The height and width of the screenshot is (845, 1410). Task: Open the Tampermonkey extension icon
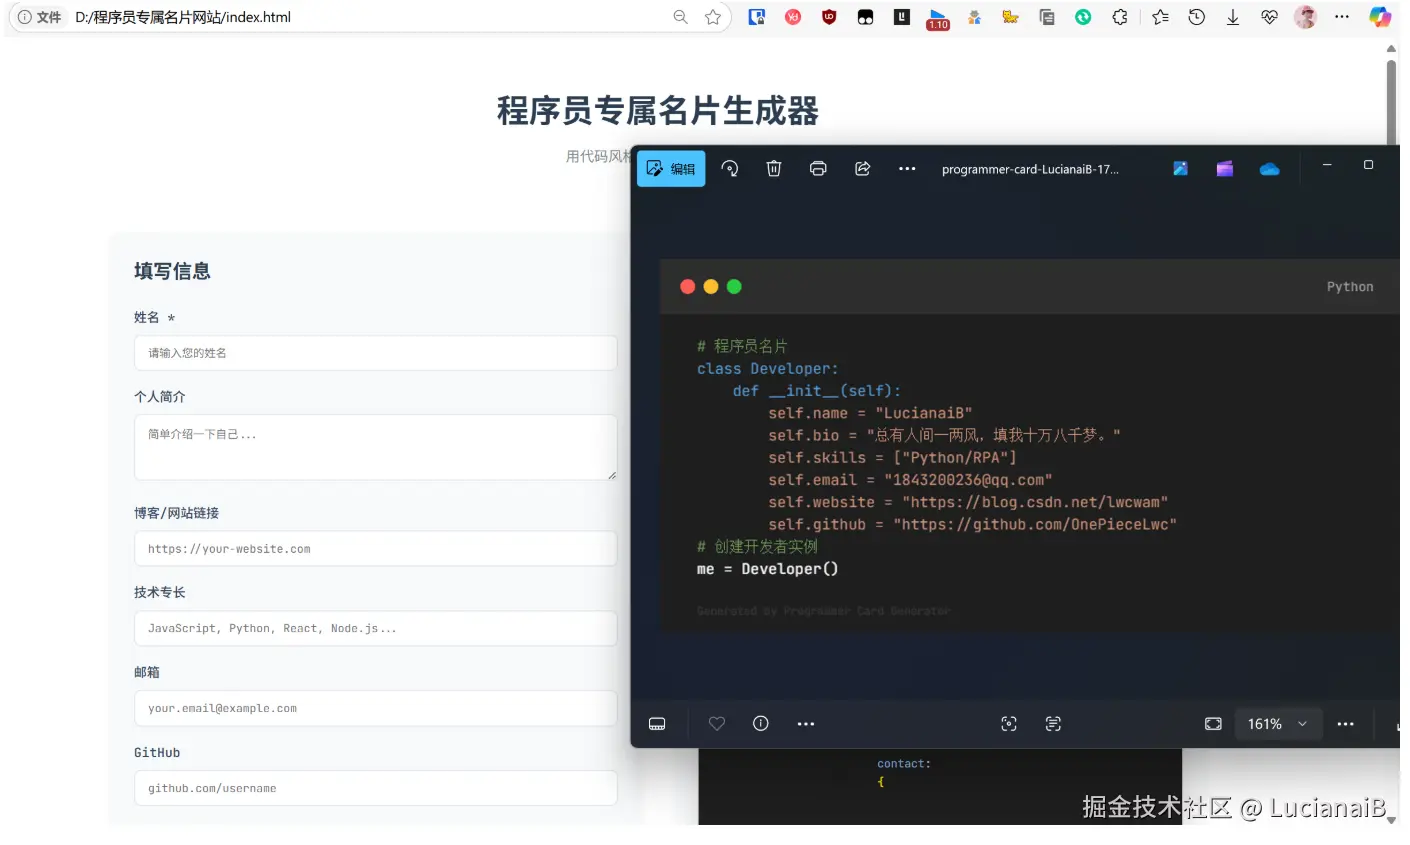[865, 17]
